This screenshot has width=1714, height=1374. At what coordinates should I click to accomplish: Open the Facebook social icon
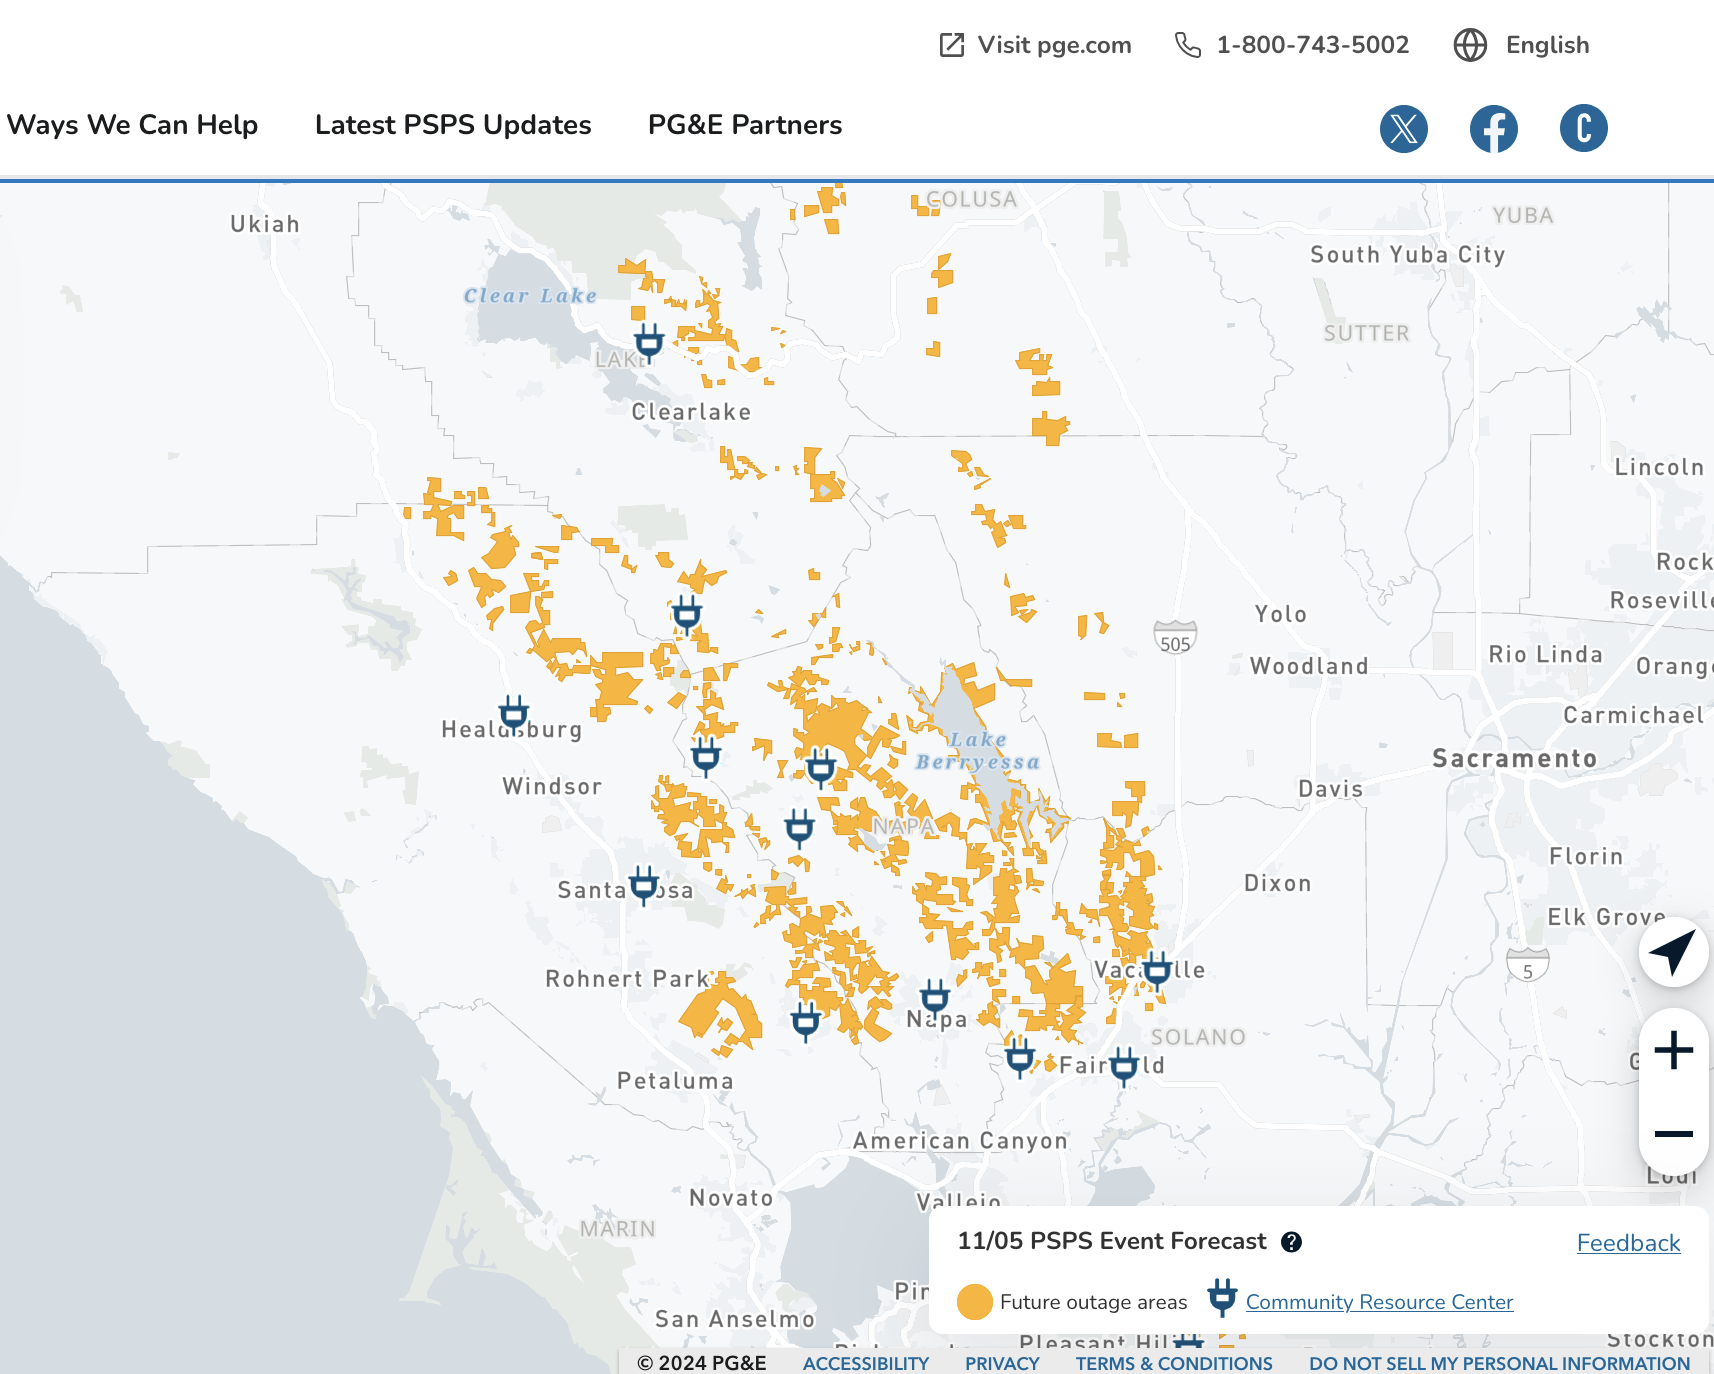point(1494,128)
